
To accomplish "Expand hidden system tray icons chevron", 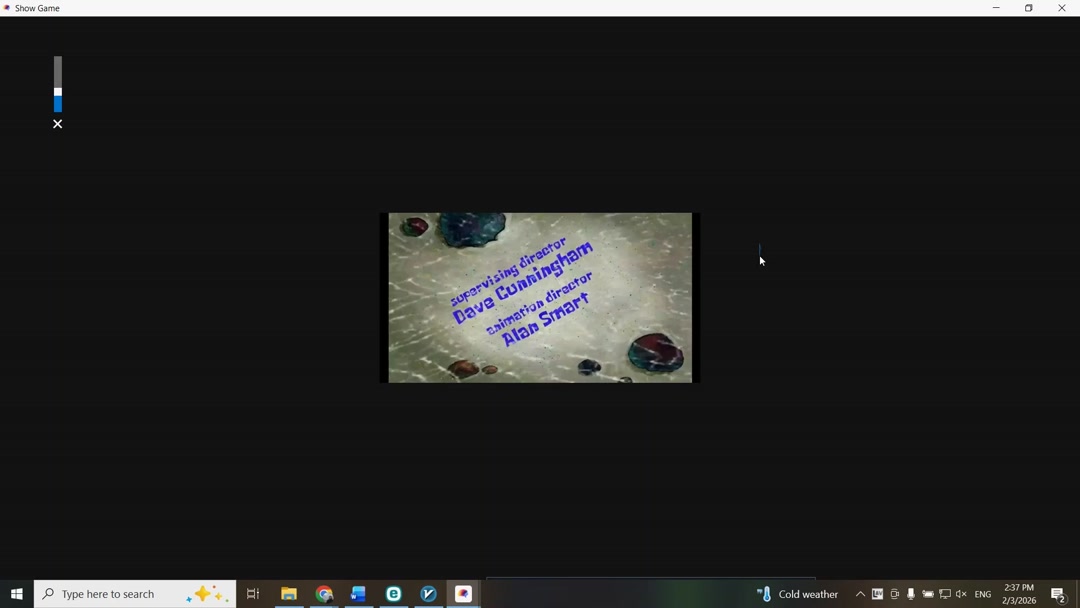I will (x=860, y=594).
